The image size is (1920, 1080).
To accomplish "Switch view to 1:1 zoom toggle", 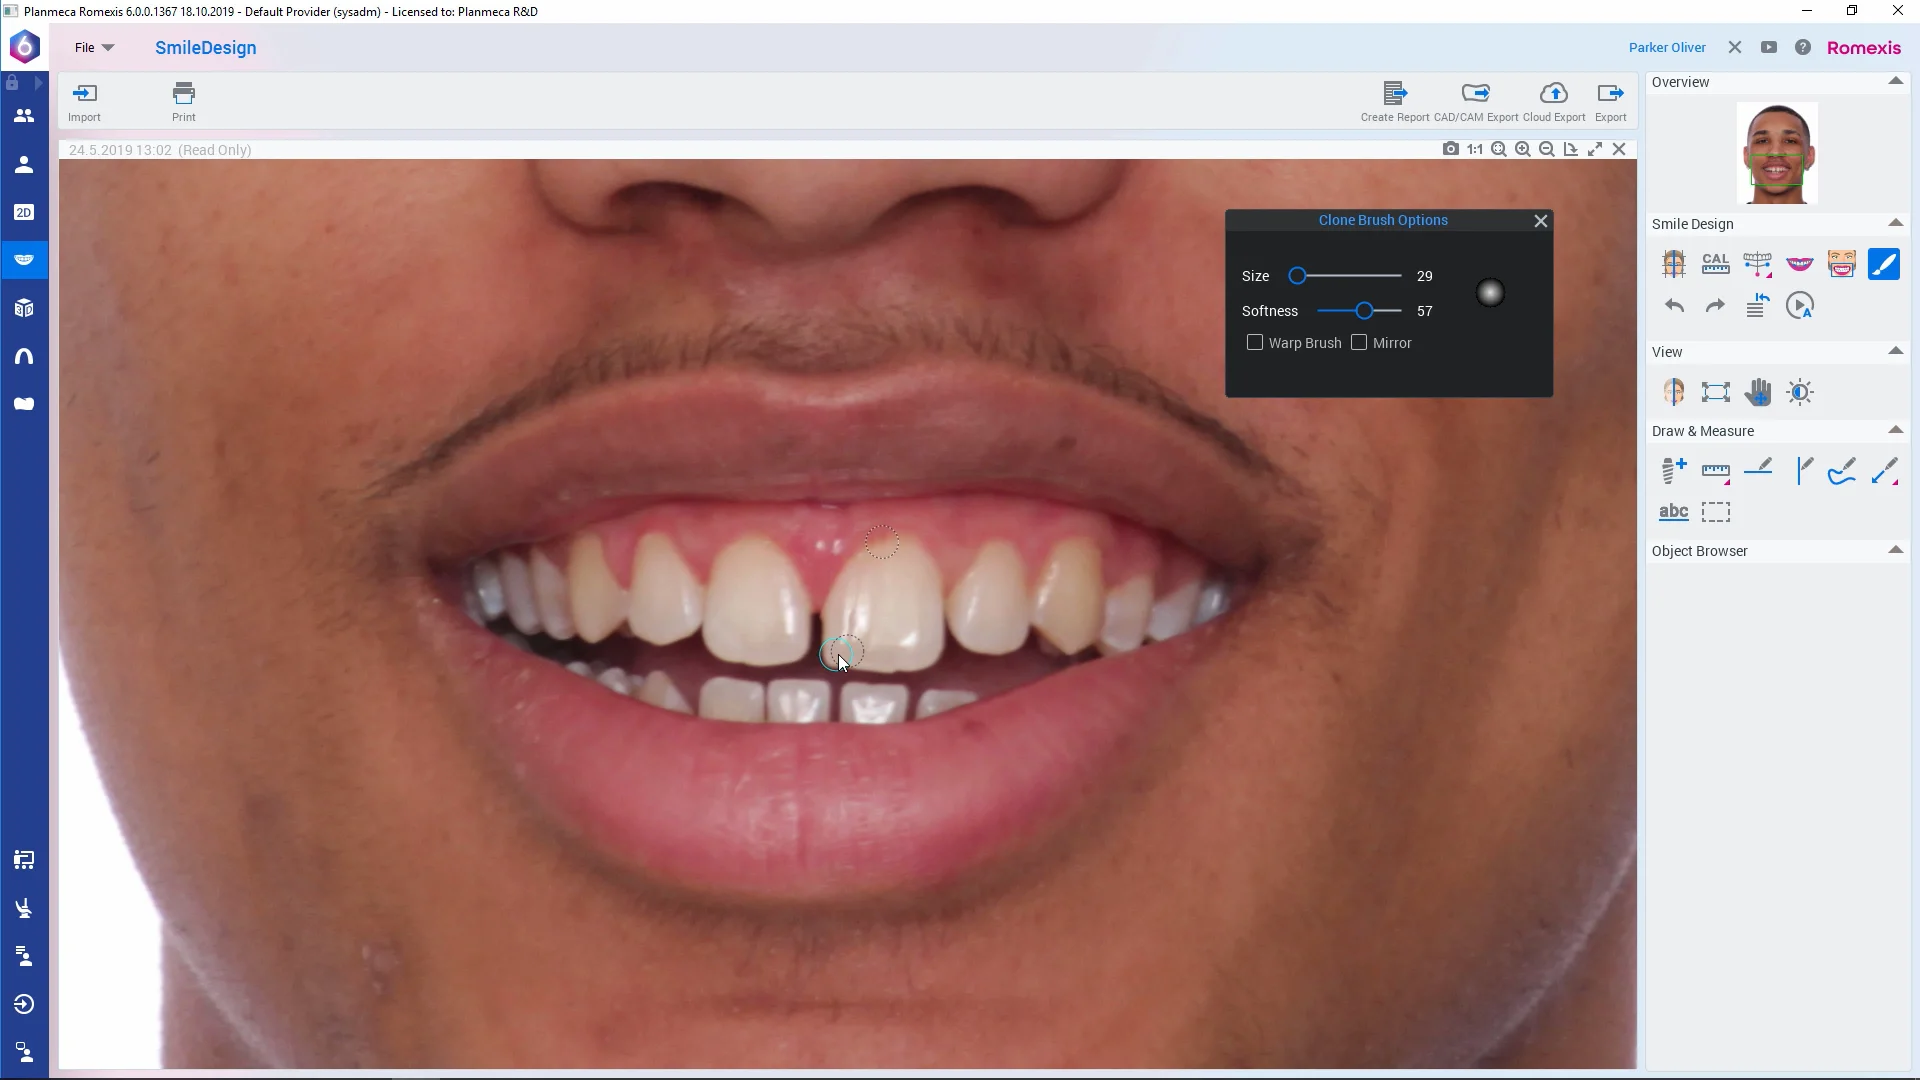I will click(1475, 149).
